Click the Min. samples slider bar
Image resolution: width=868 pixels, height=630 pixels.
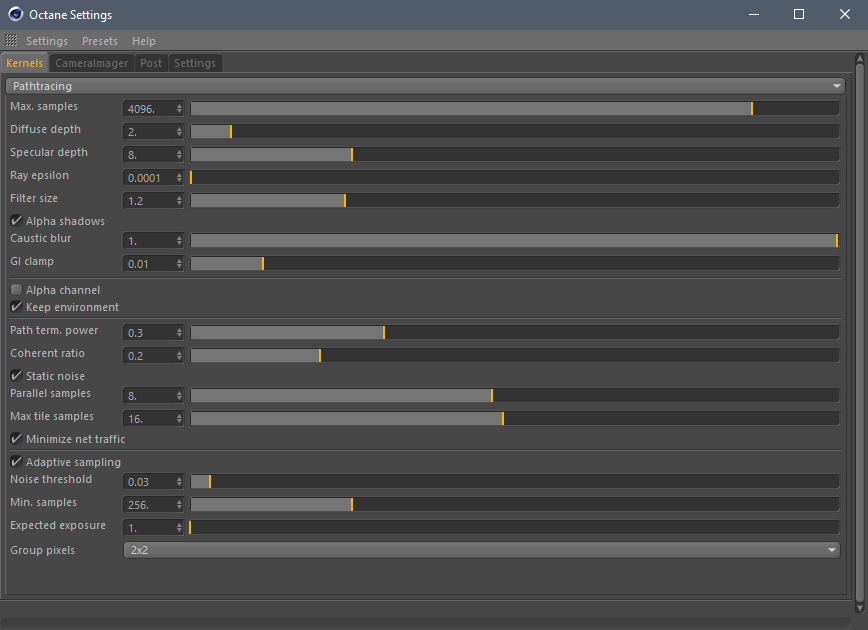pyautogui.click(x=515, y=504)
